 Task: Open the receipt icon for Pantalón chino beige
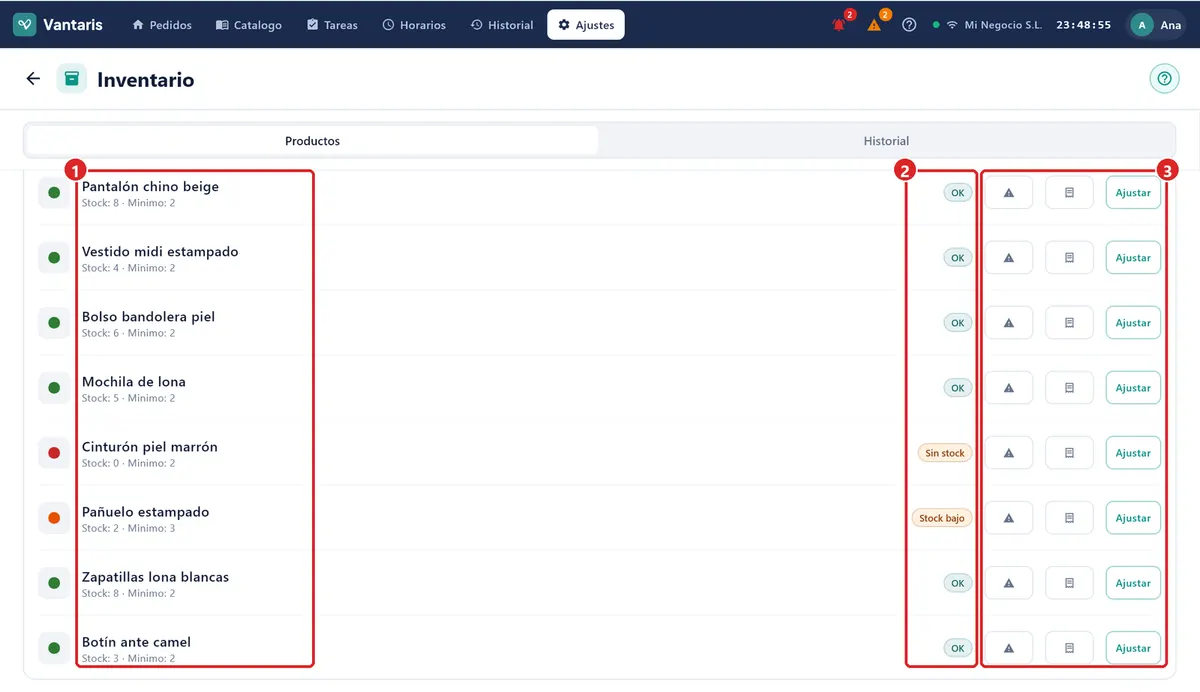pyautogui.click(x=1069, y=193)
